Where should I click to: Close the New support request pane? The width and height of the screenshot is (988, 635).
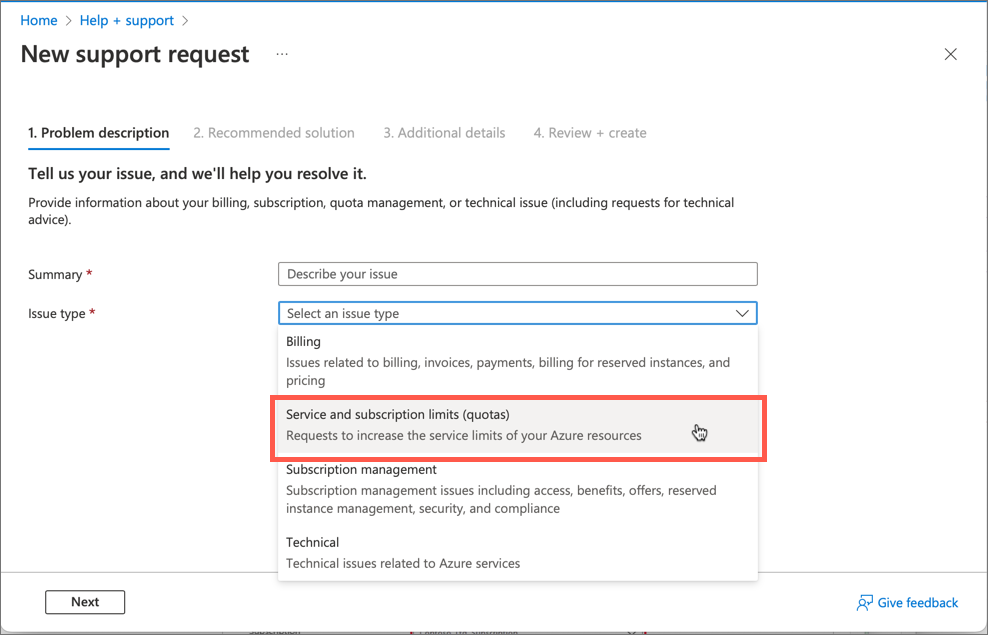click(950, 54)
